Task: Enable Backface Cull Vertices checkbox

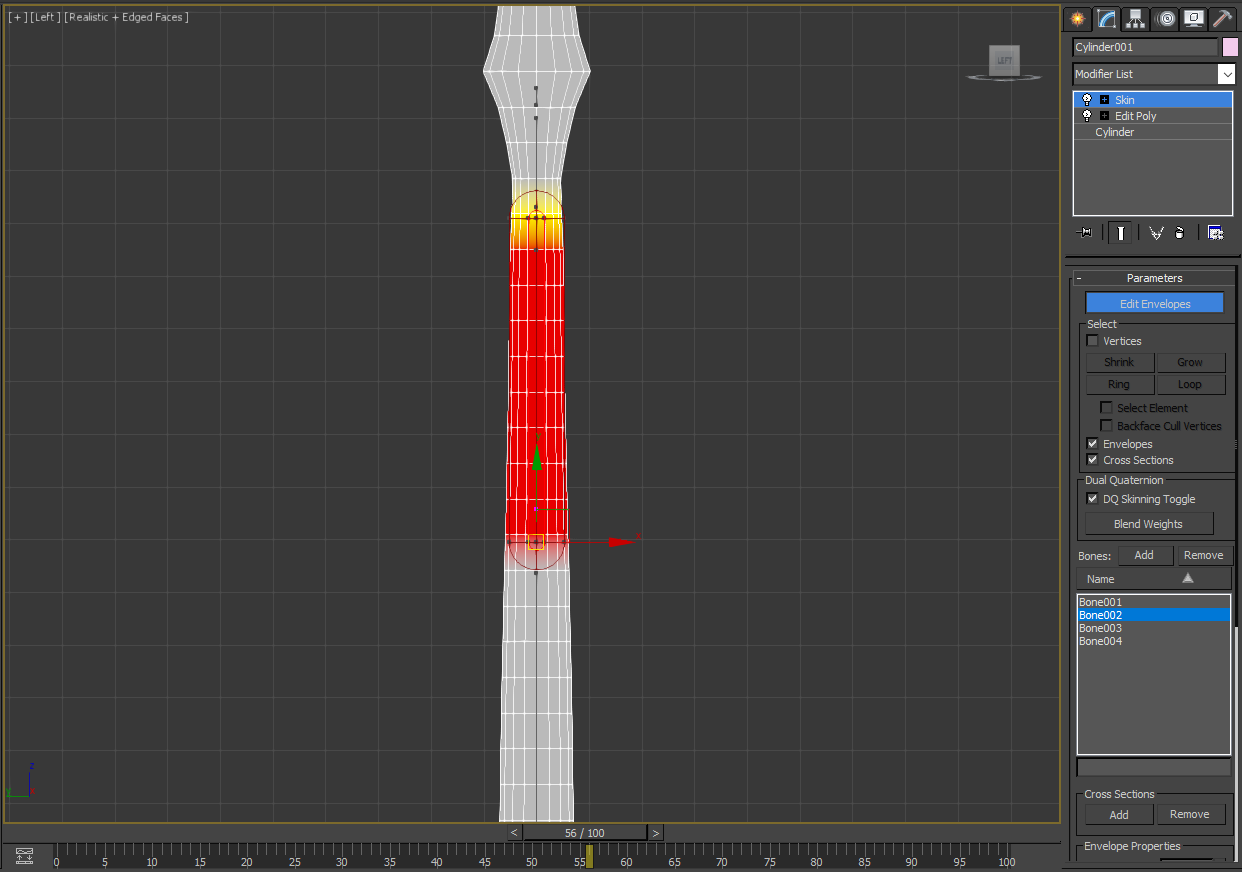Action: pos(1106,426)
